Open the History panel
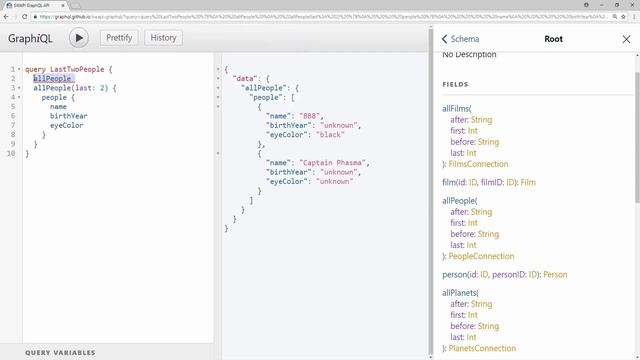 tap(163, 38)
